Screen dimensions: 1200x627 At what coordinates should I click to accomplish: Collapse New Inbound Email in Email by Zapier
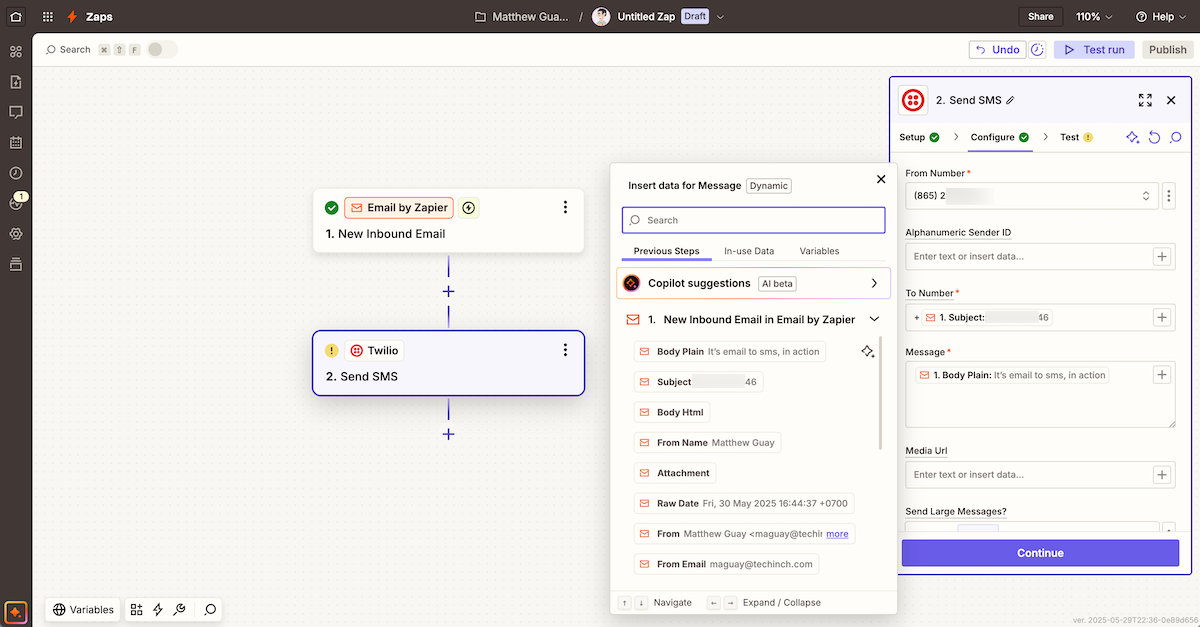874,319
